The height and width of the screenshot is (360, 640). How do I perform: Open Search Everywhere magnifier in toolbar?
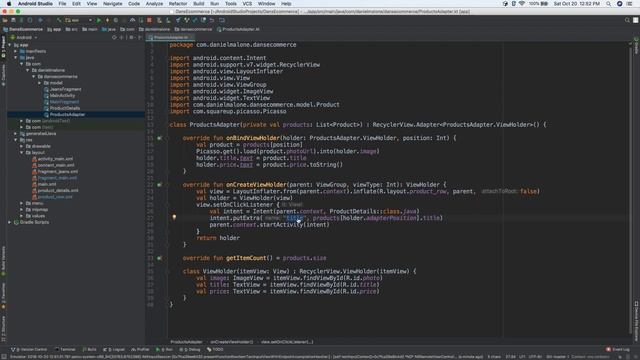[627, 20]
